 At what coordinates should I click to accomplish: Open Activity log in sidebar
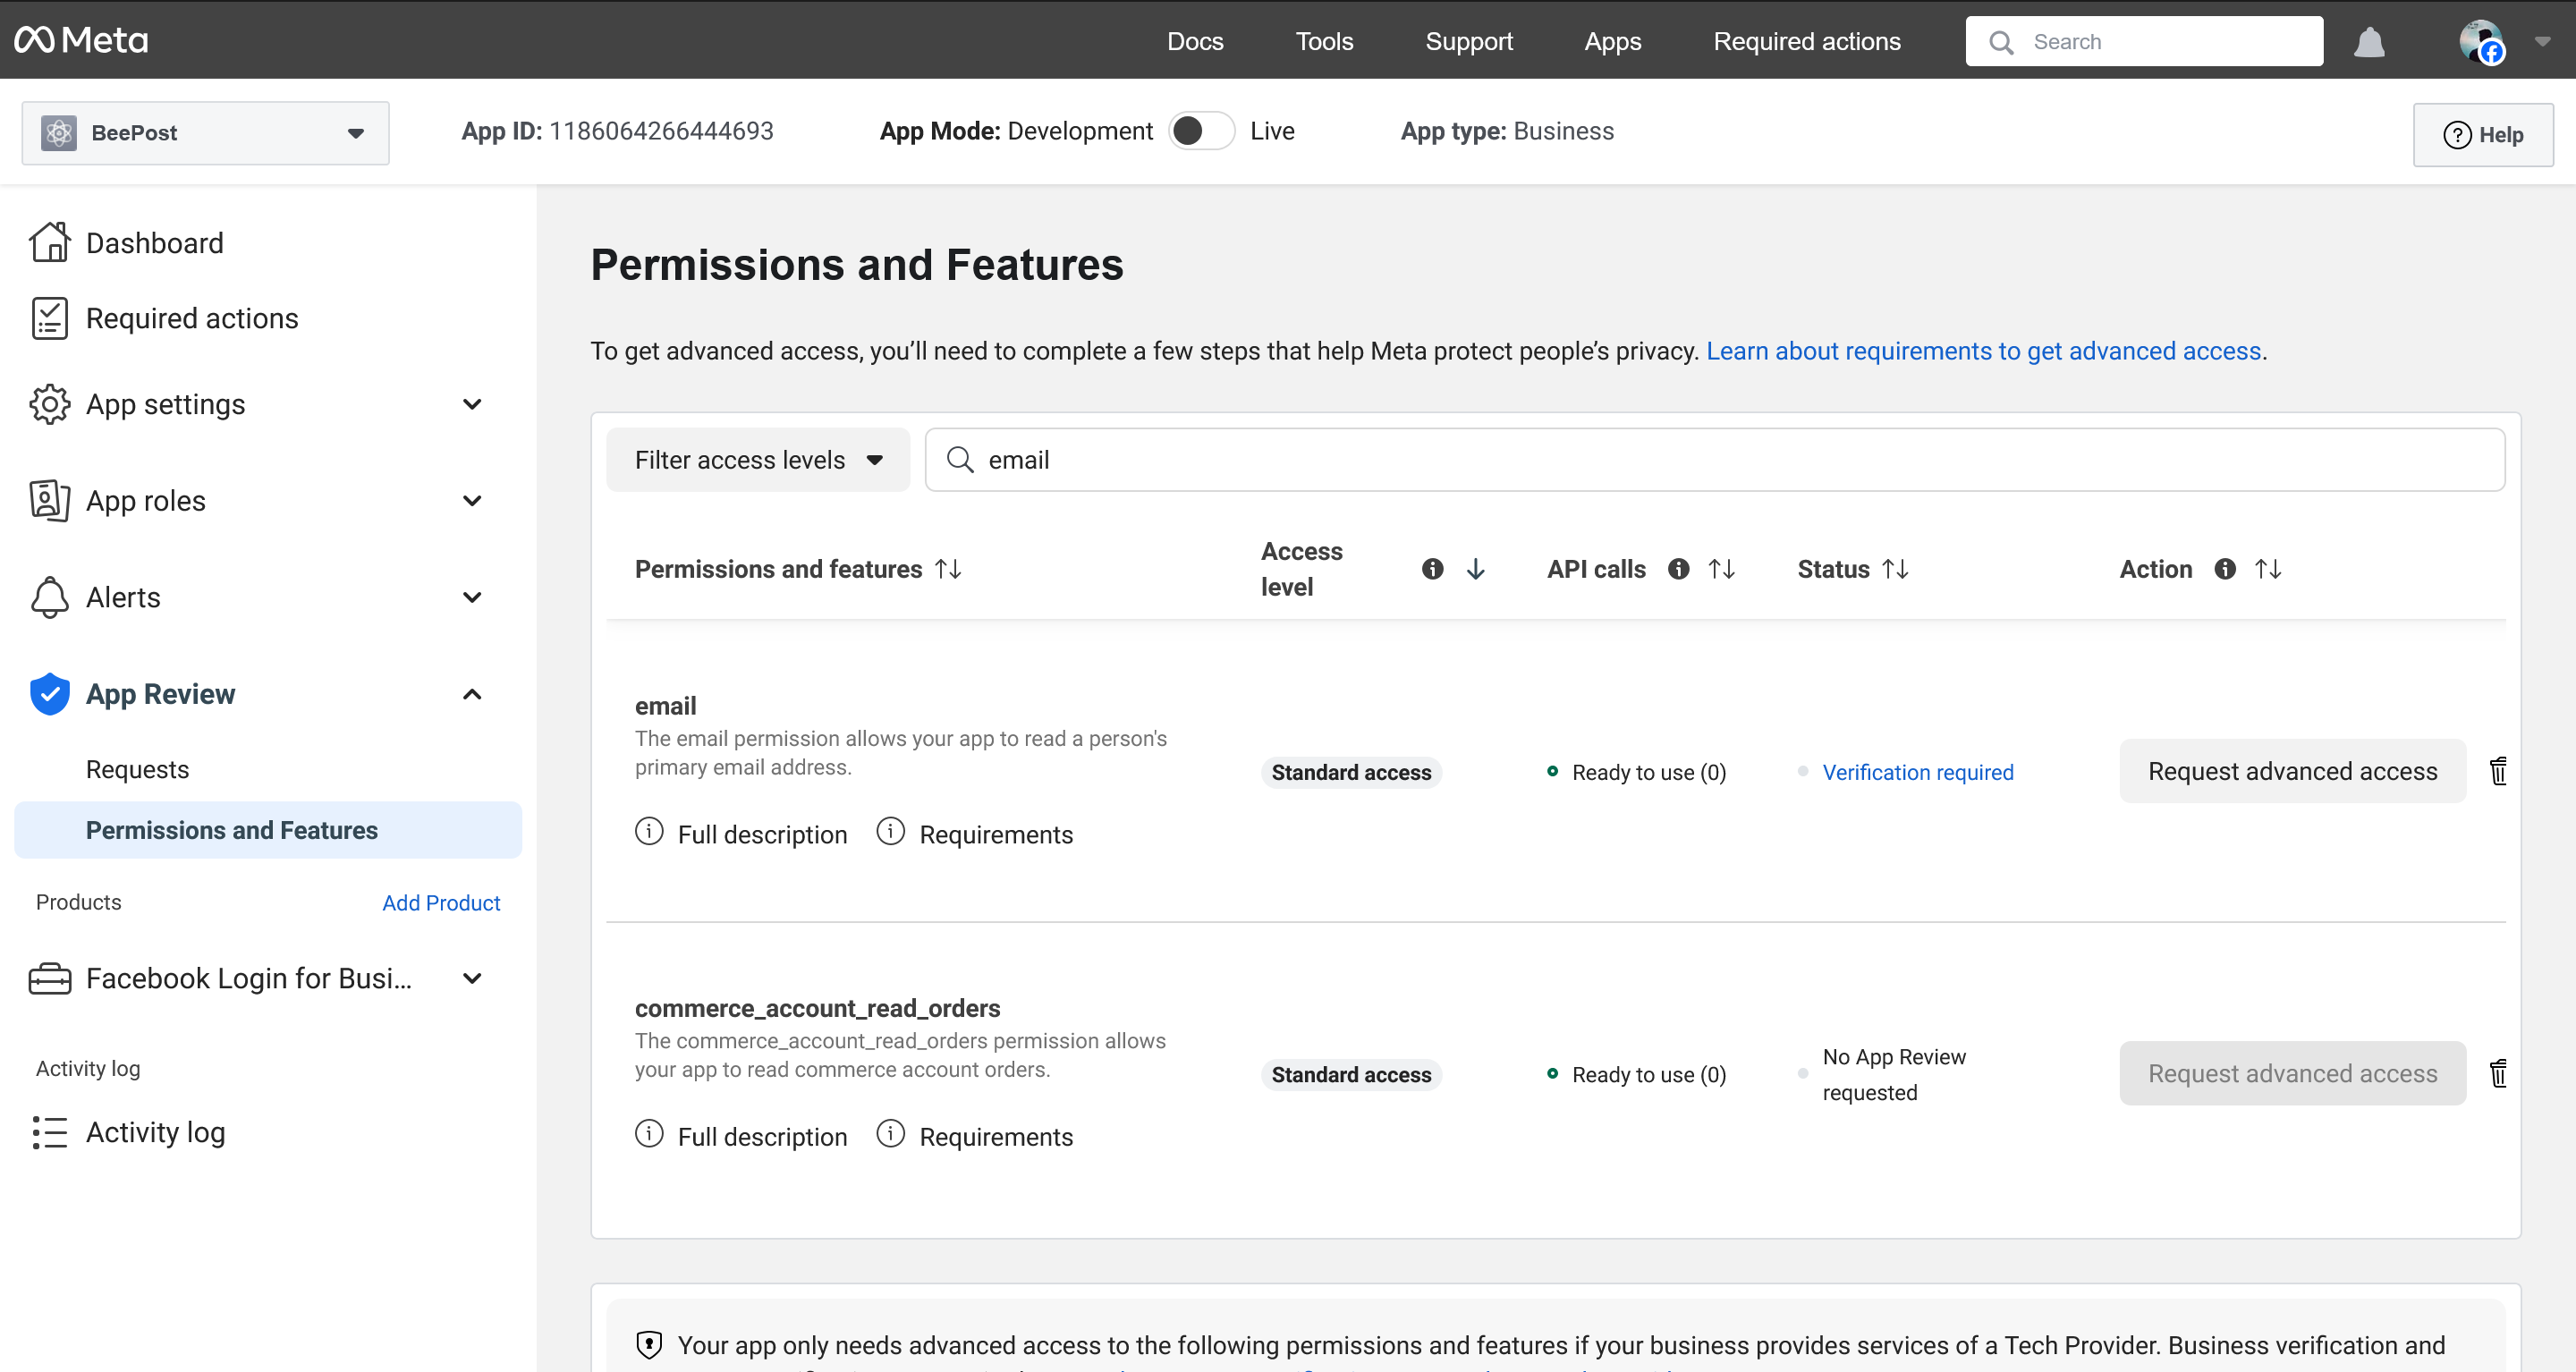coord(155,1132)
